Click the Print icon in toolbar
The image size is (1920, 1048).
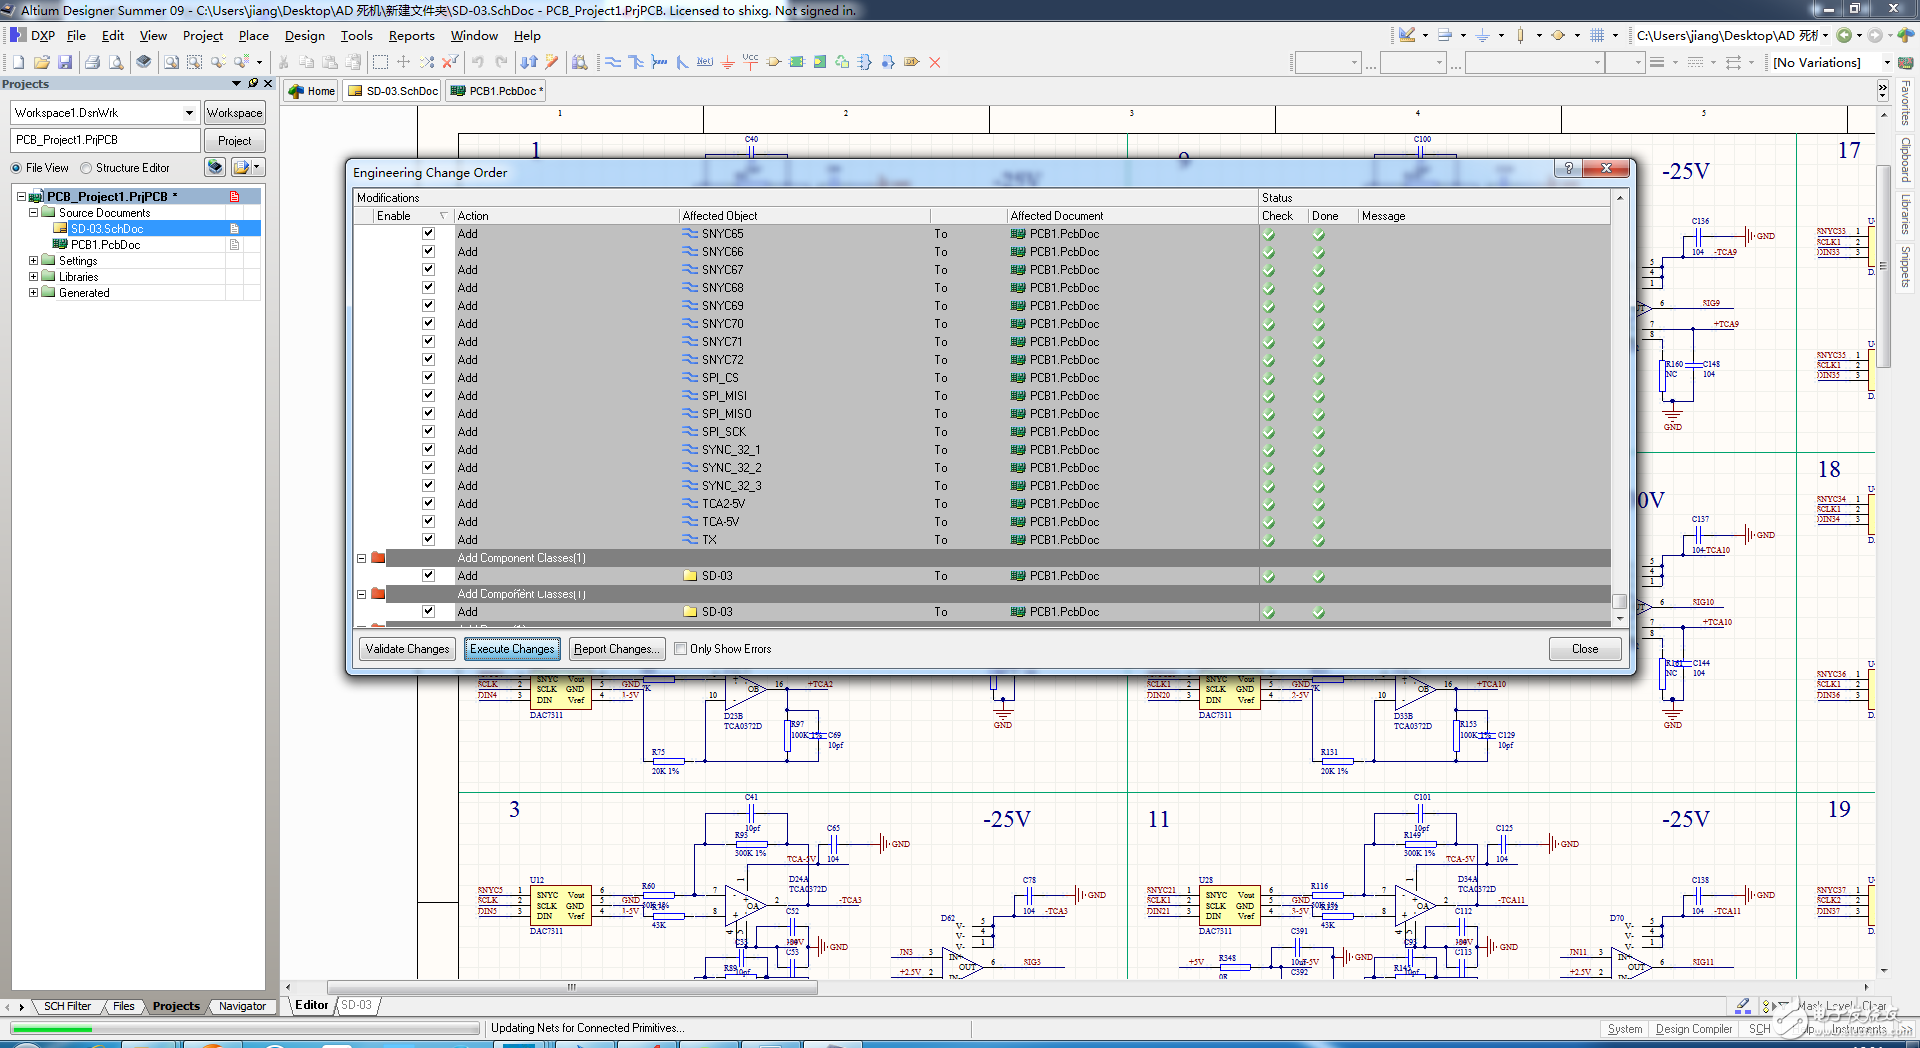(x=92, y=62)
